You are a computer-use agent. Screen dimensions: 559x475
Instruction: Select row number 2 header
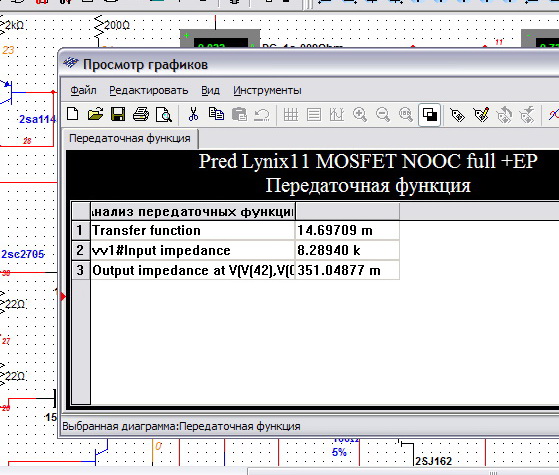(x=80, y=250)
